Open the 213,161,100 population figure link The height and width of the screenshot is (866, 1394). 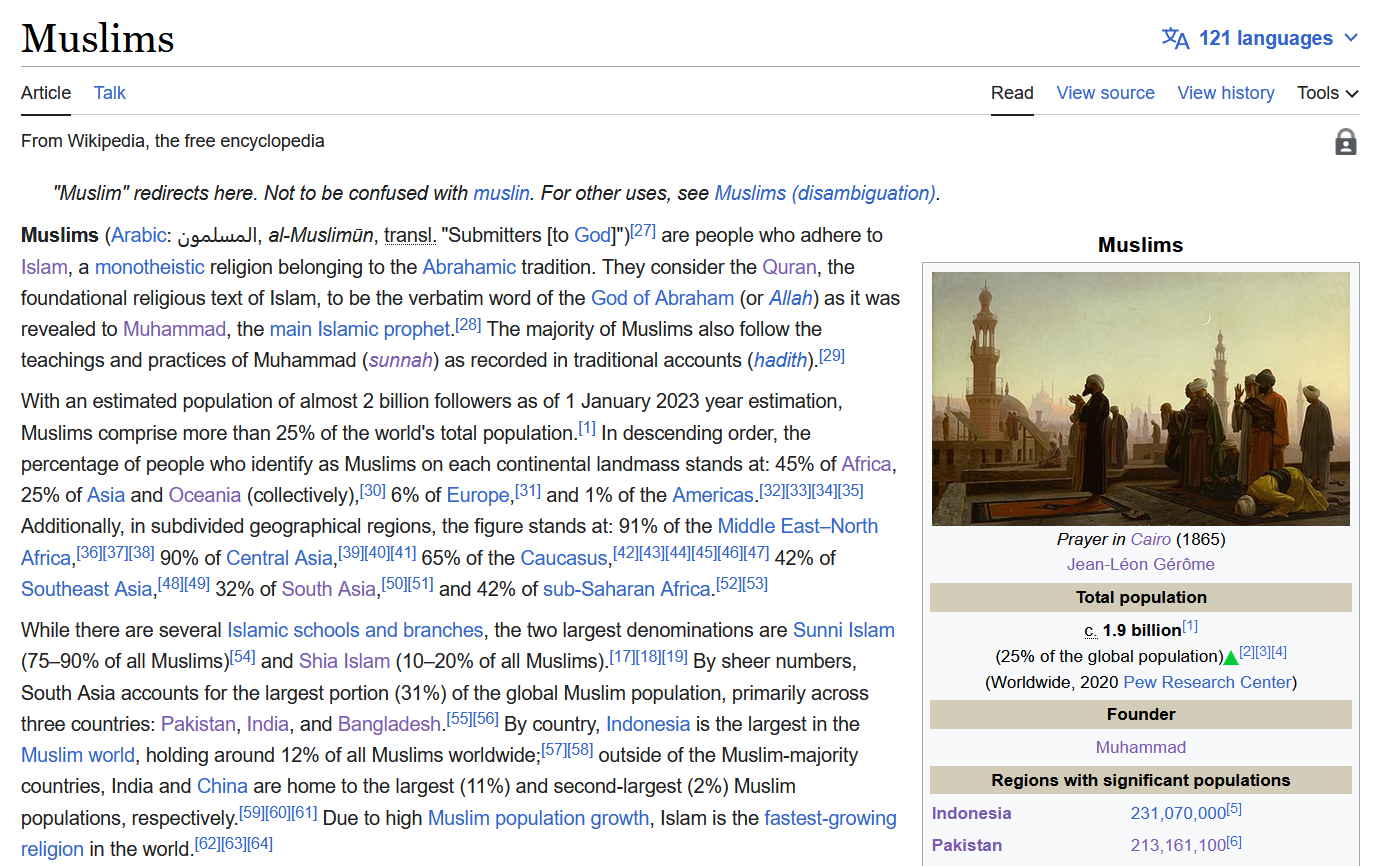point(1179,845)
